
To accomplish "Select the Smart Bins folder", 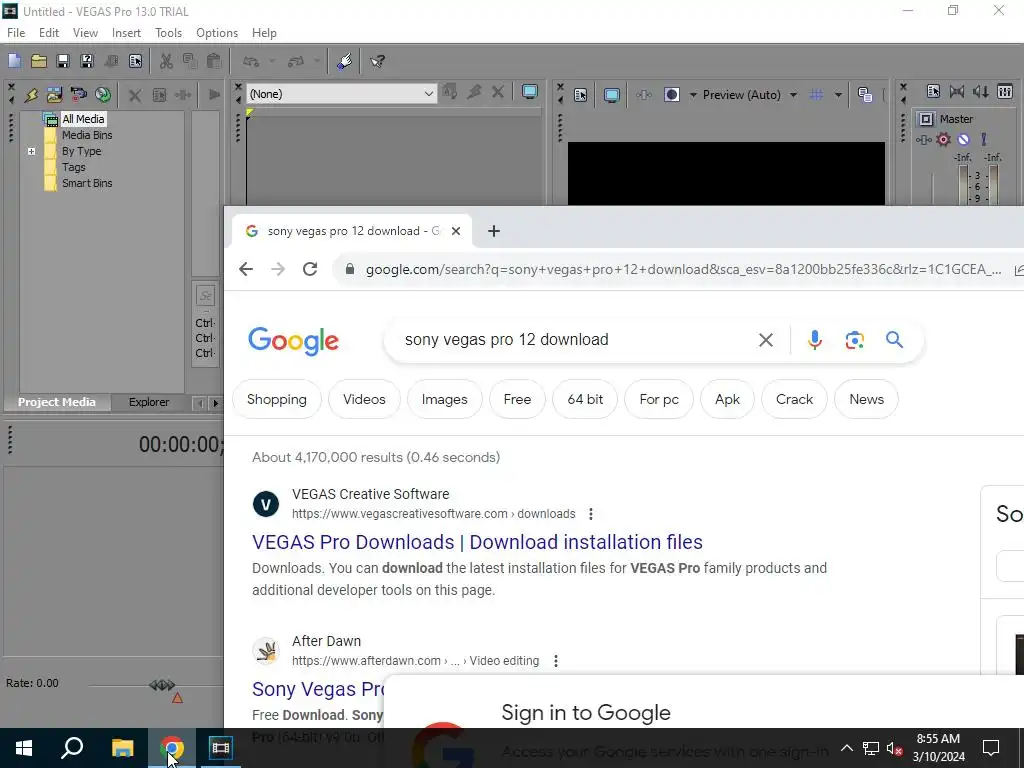I will 87,183.
